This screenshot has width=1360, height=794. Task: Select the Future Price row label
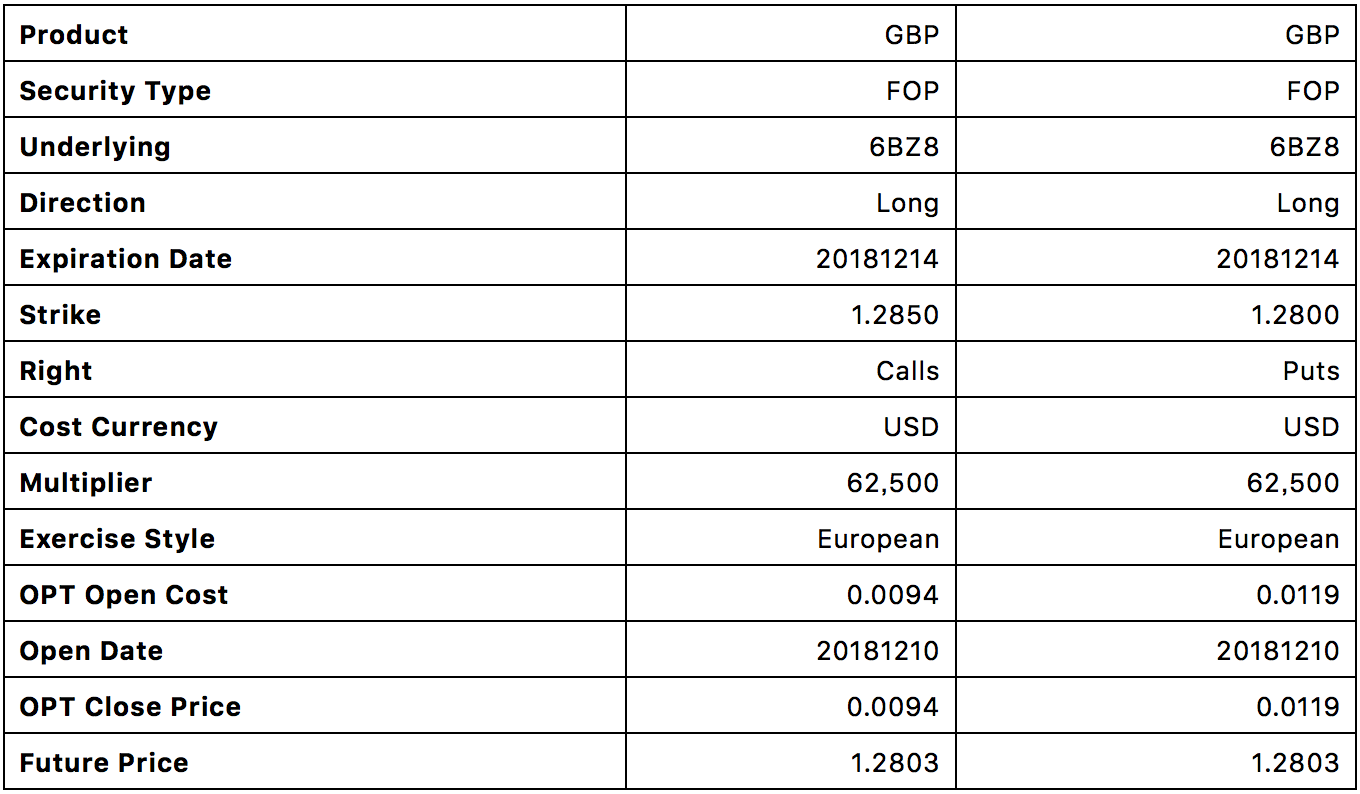pyautogui.click(x=104, y=763)
